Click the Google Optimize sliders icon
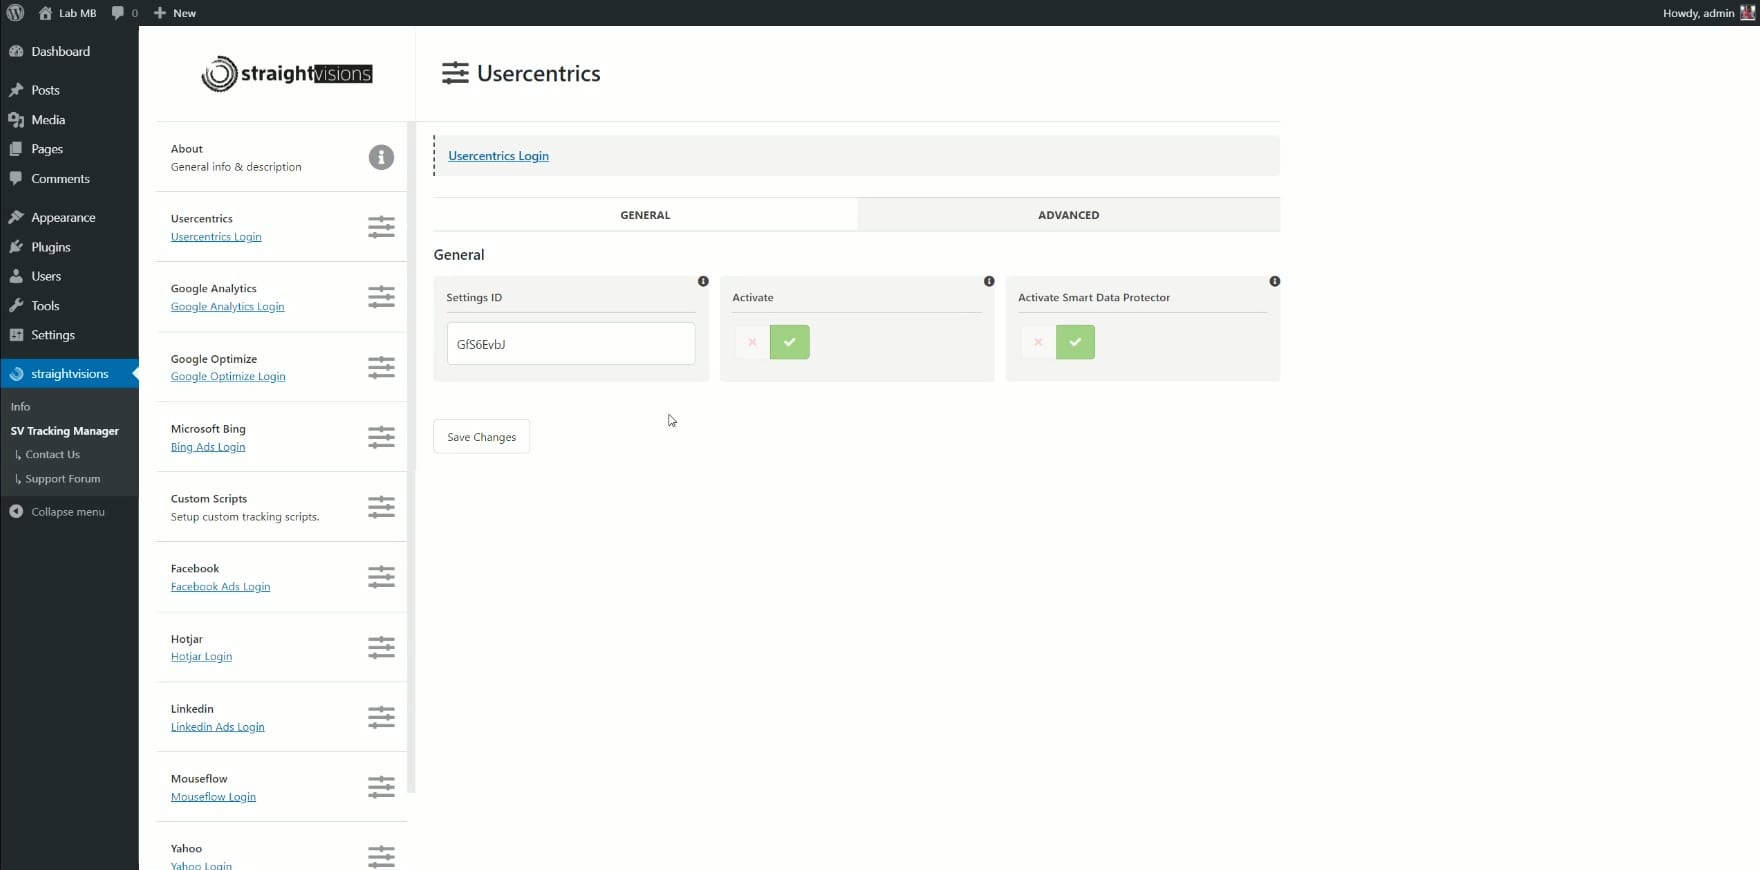Image resolution: width=1760 pixels, height=870 pixels. tap(381, 367)
